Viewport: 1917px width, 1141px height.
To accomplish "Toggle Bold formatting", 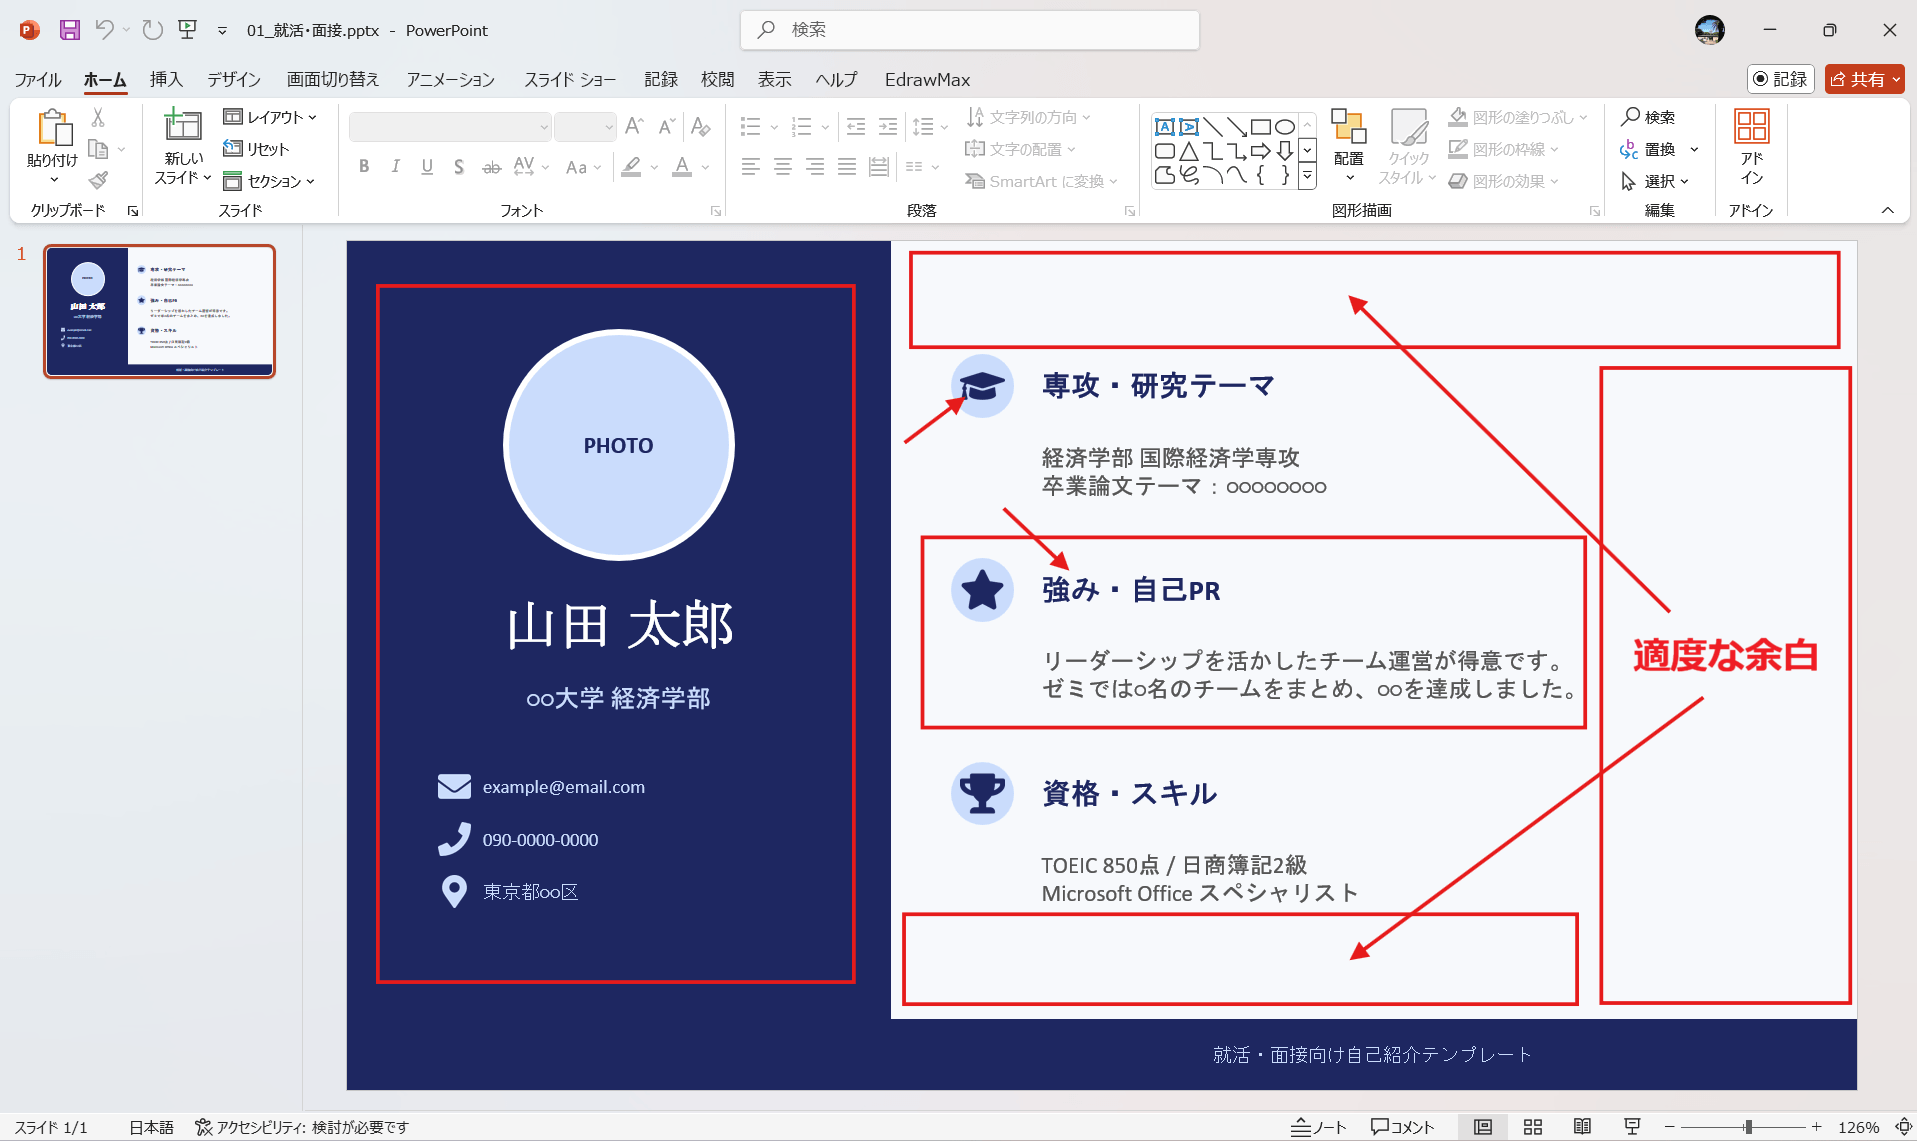I will coord(364,166).
